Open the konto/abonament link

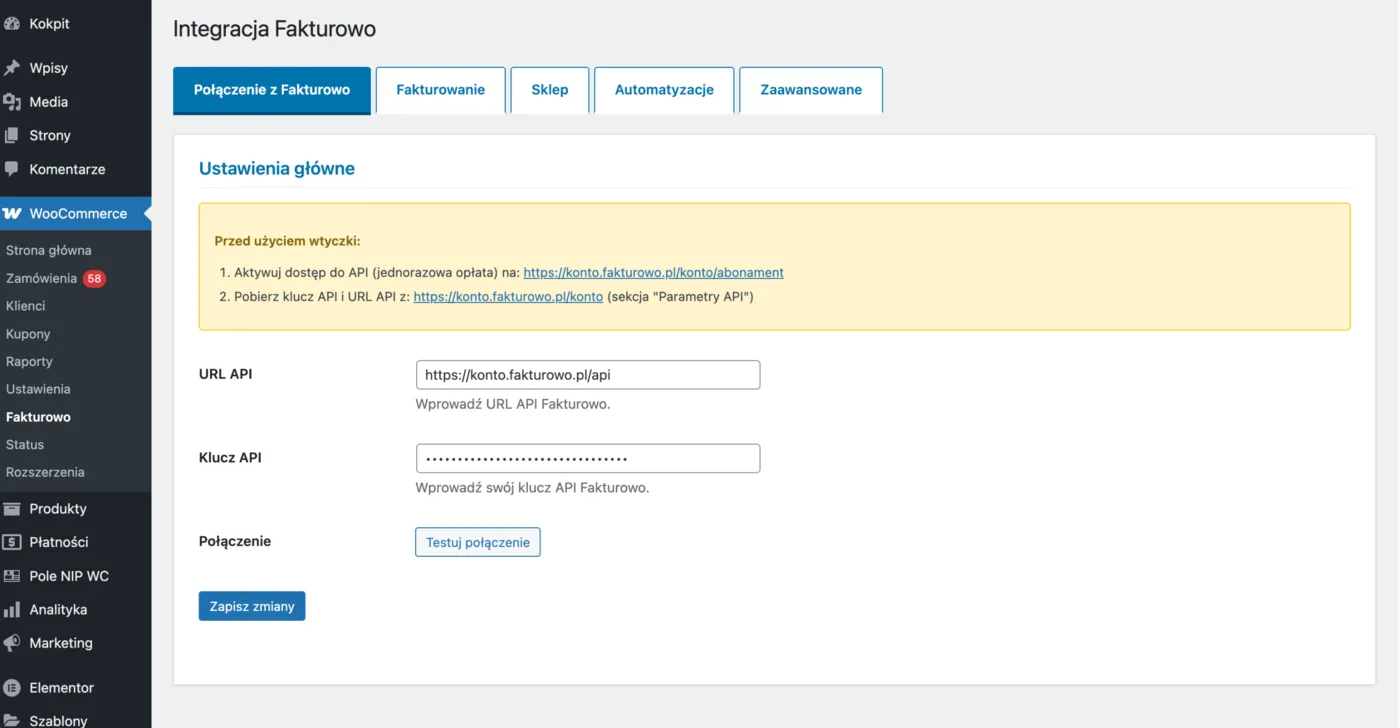coord(654,272)
